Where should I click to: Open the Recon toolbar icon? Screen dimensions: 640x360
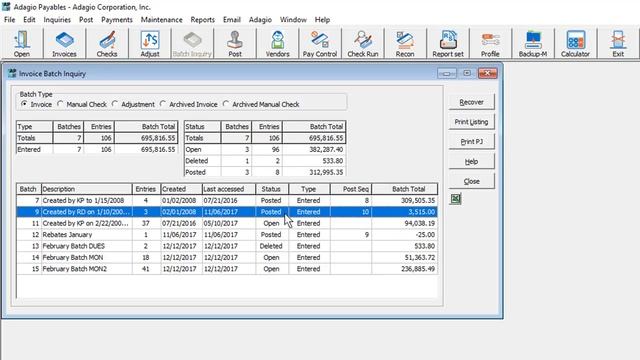point(405,43)
